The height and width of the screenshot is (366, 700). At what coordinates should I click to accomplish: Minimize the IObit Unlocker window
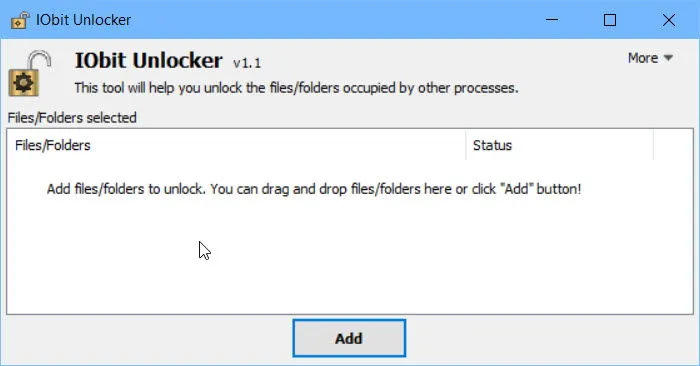(552, 20)
